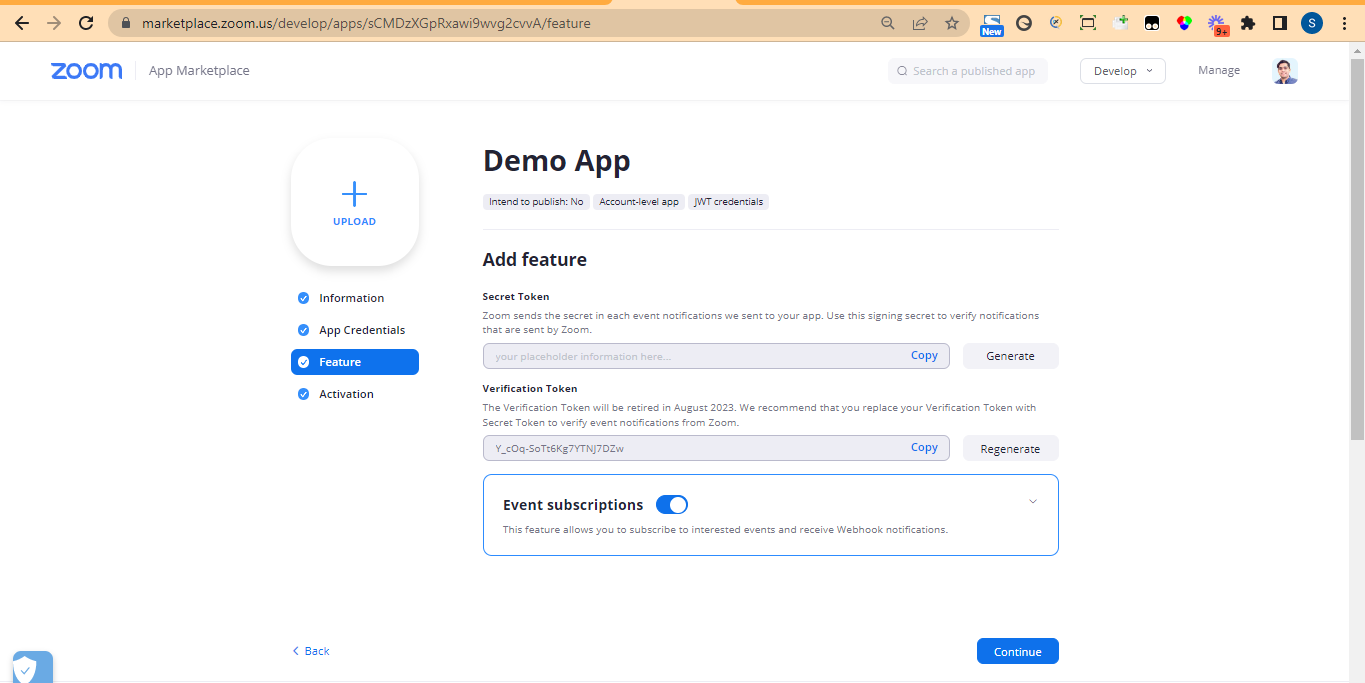Screen dimensions: 1365x683
Task: Open Chrome's three-dot menu
Action: (x=1344, y=23)
